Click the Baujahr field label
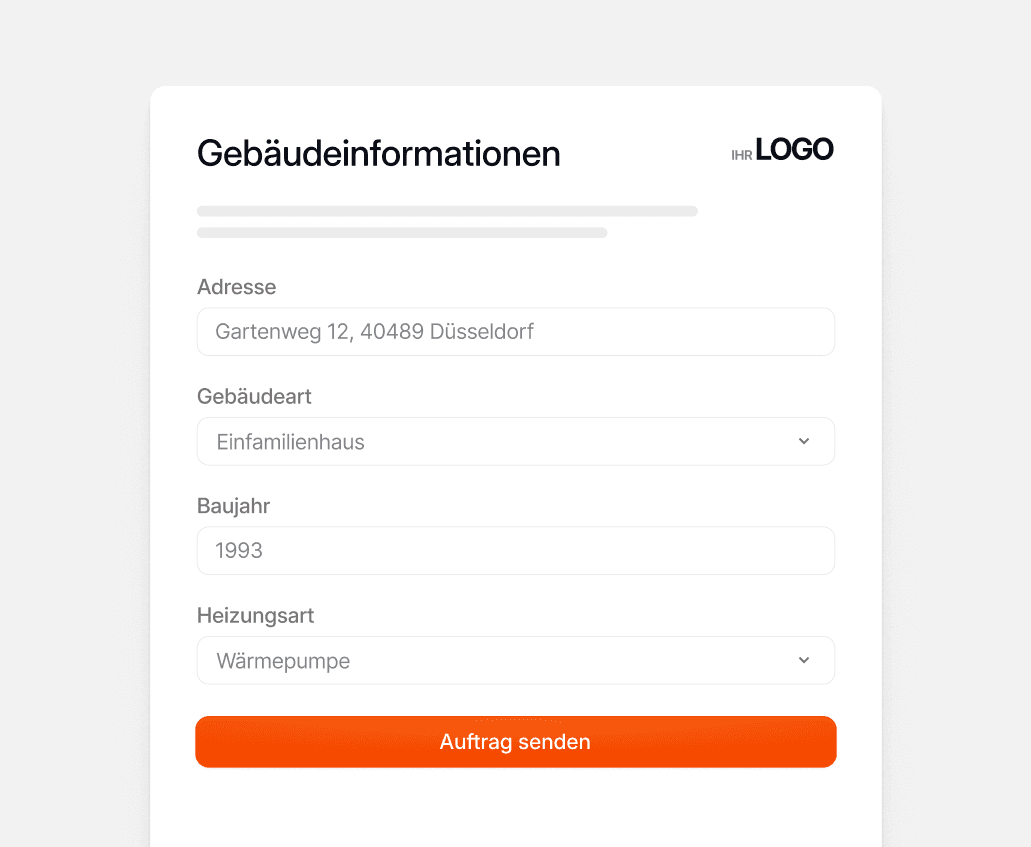The width and height of the screenshot is (1031, 847). click(x=233, y=506)
